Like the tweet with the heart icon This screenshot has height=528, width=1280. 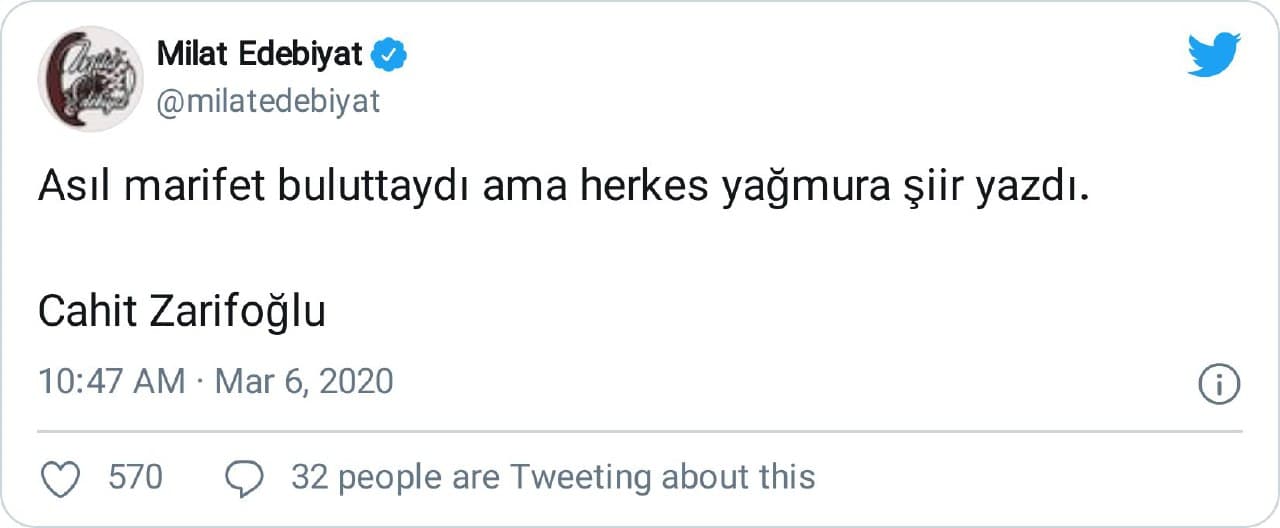pyautogui.click(x=64, y=479)
